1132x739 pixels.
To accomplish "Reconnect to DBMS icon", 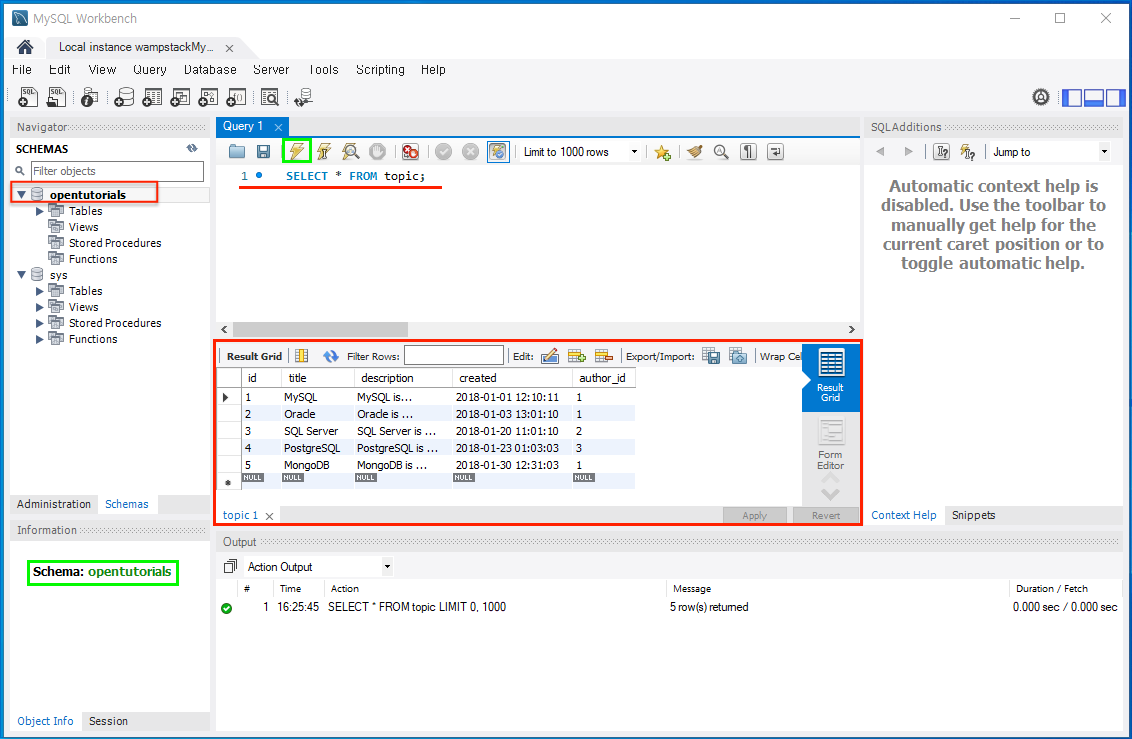I will 303,97.
